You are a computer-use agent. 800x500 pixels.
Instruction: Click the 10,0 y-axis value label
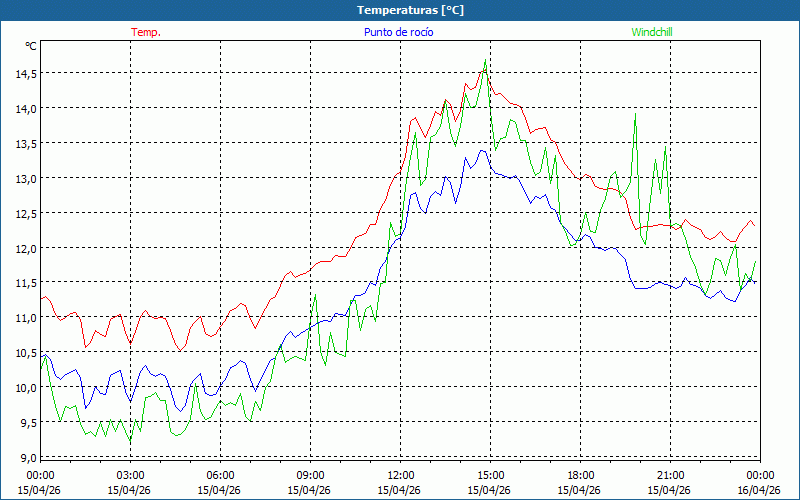point(25,388)
